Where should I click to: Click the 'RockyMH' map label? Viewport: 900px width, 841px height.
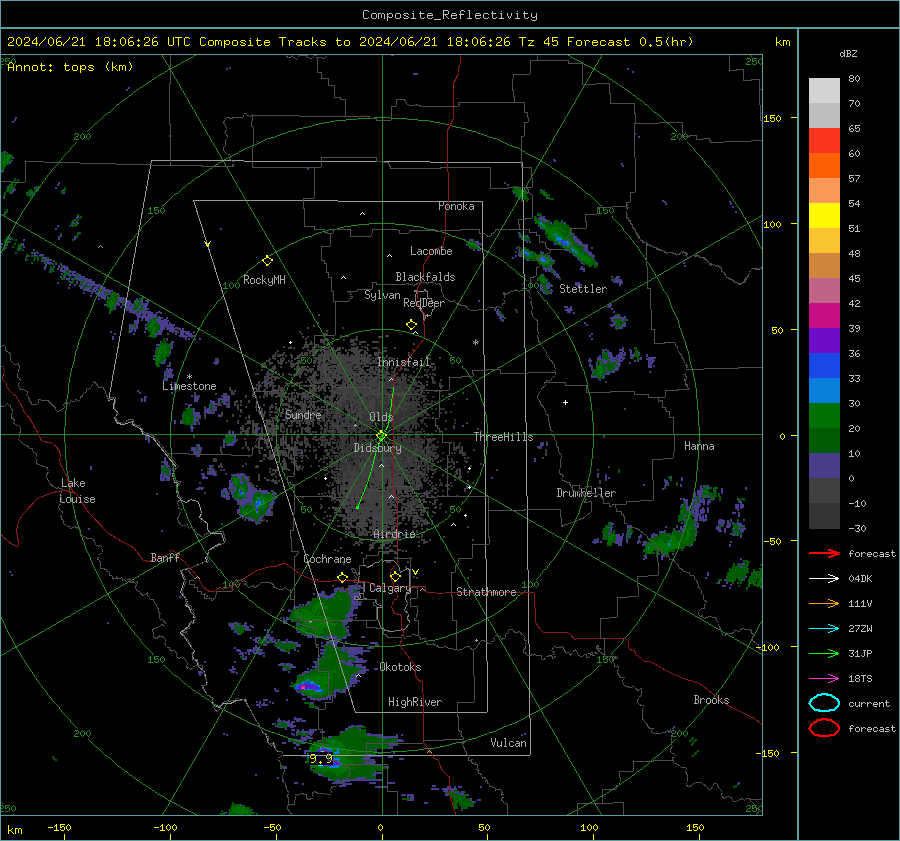click(x=264, y=280)
